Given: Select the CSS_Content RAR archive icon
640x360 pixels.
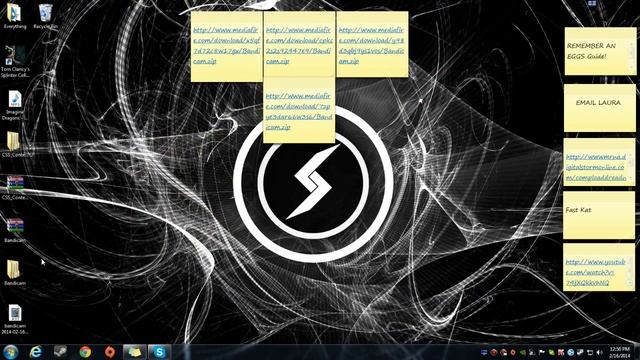Looking at the screenshot, I should [15, 188].
